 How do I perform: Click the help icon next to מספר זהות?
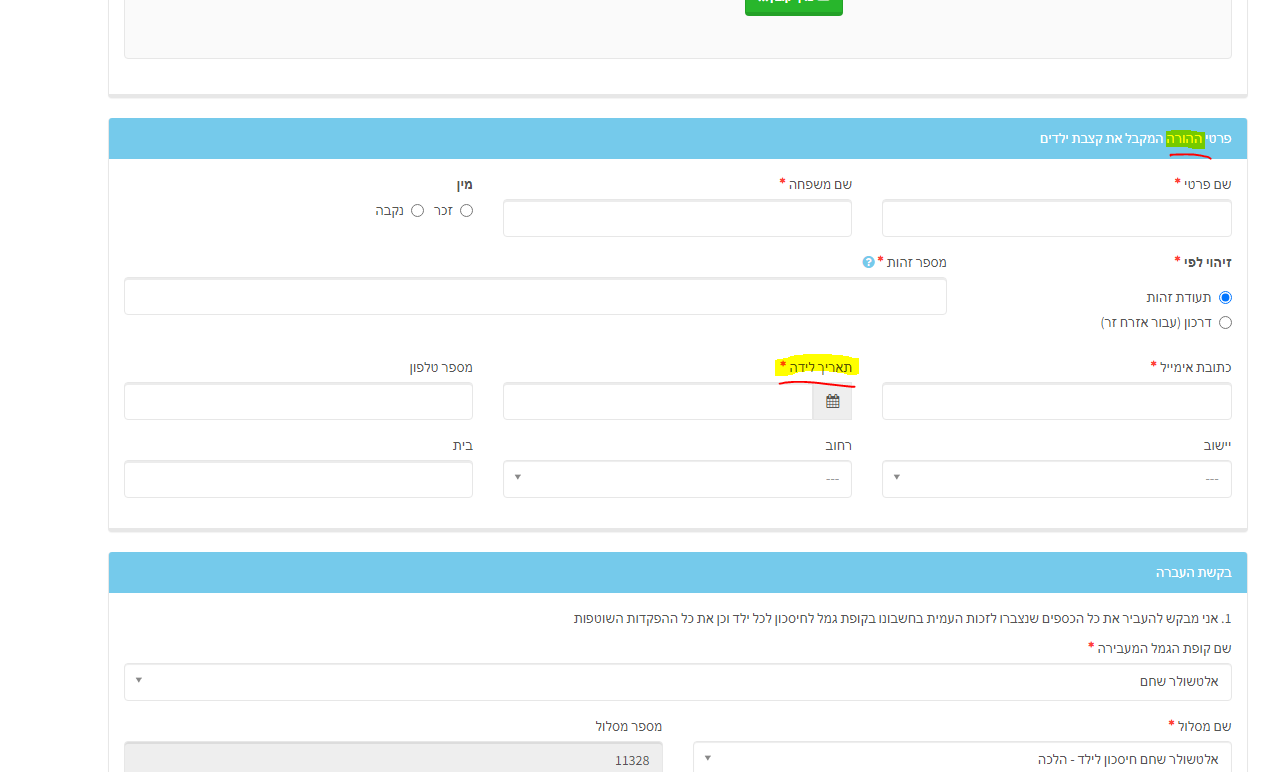[868, 262]
